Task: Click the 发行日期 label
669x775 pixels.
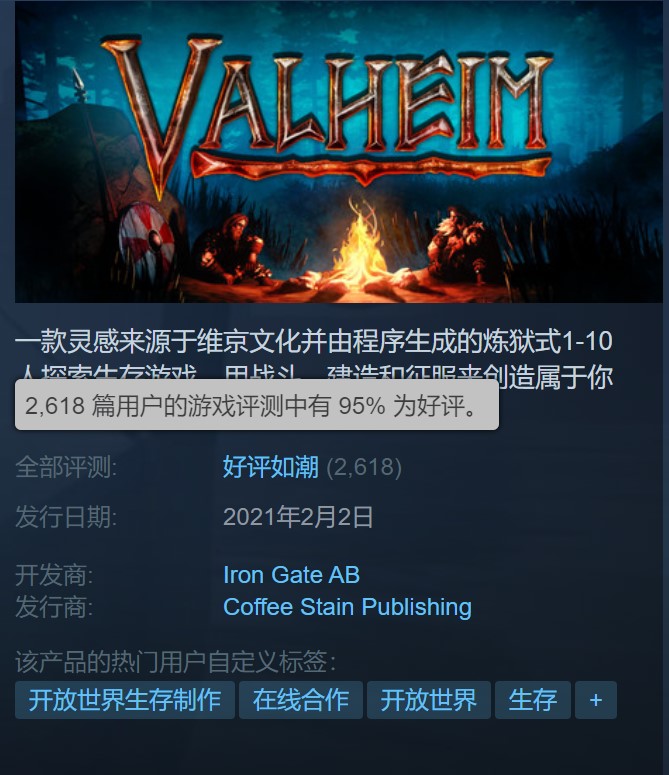Action: [66, 517]
